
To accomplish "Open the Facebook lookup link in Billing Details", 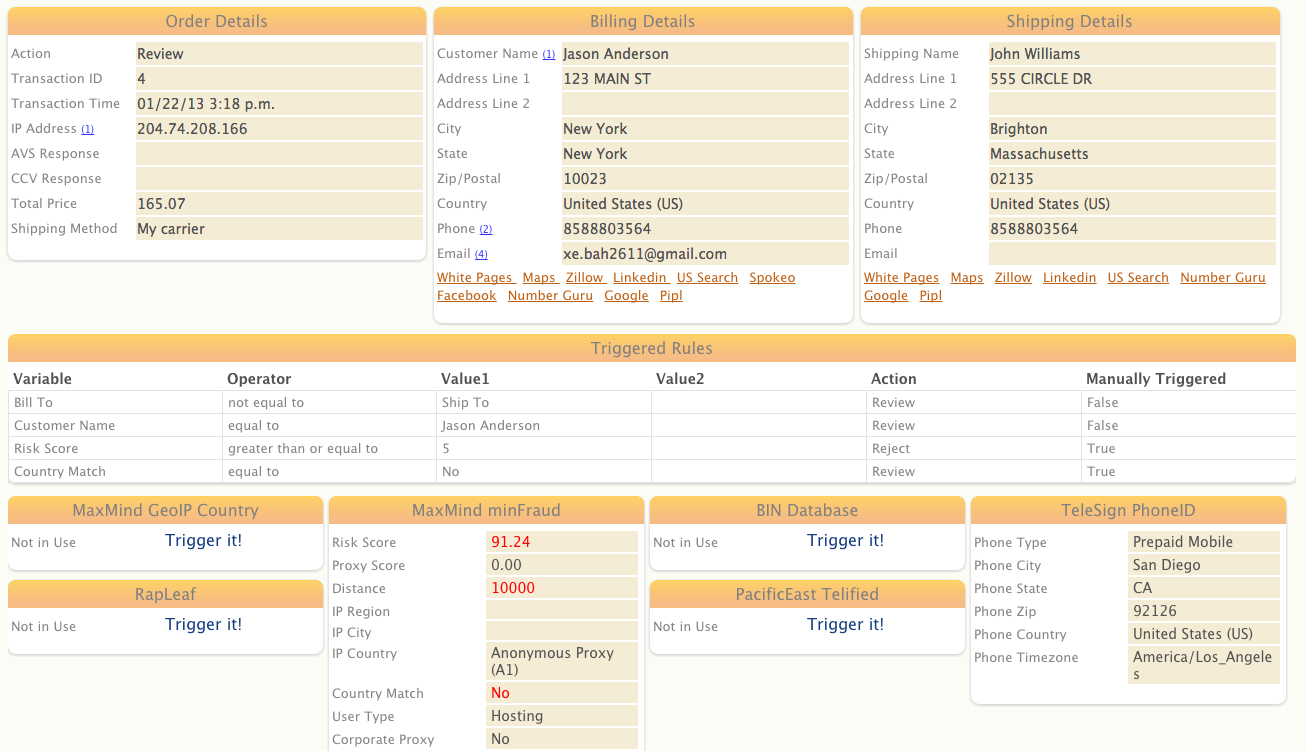I will tap(466, 296).
